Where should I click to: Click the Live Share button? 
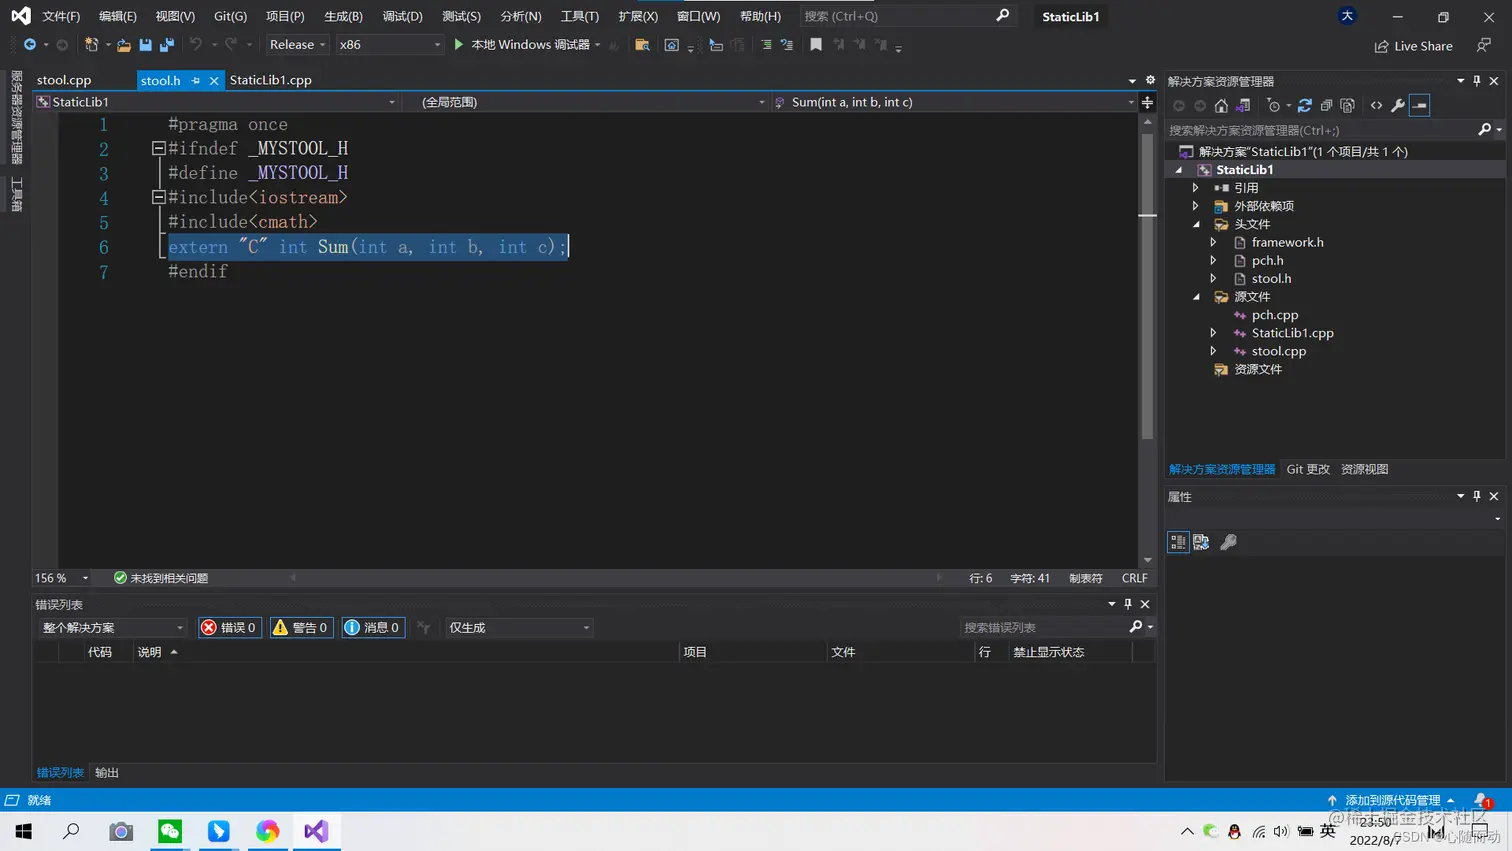point(1413,46)
